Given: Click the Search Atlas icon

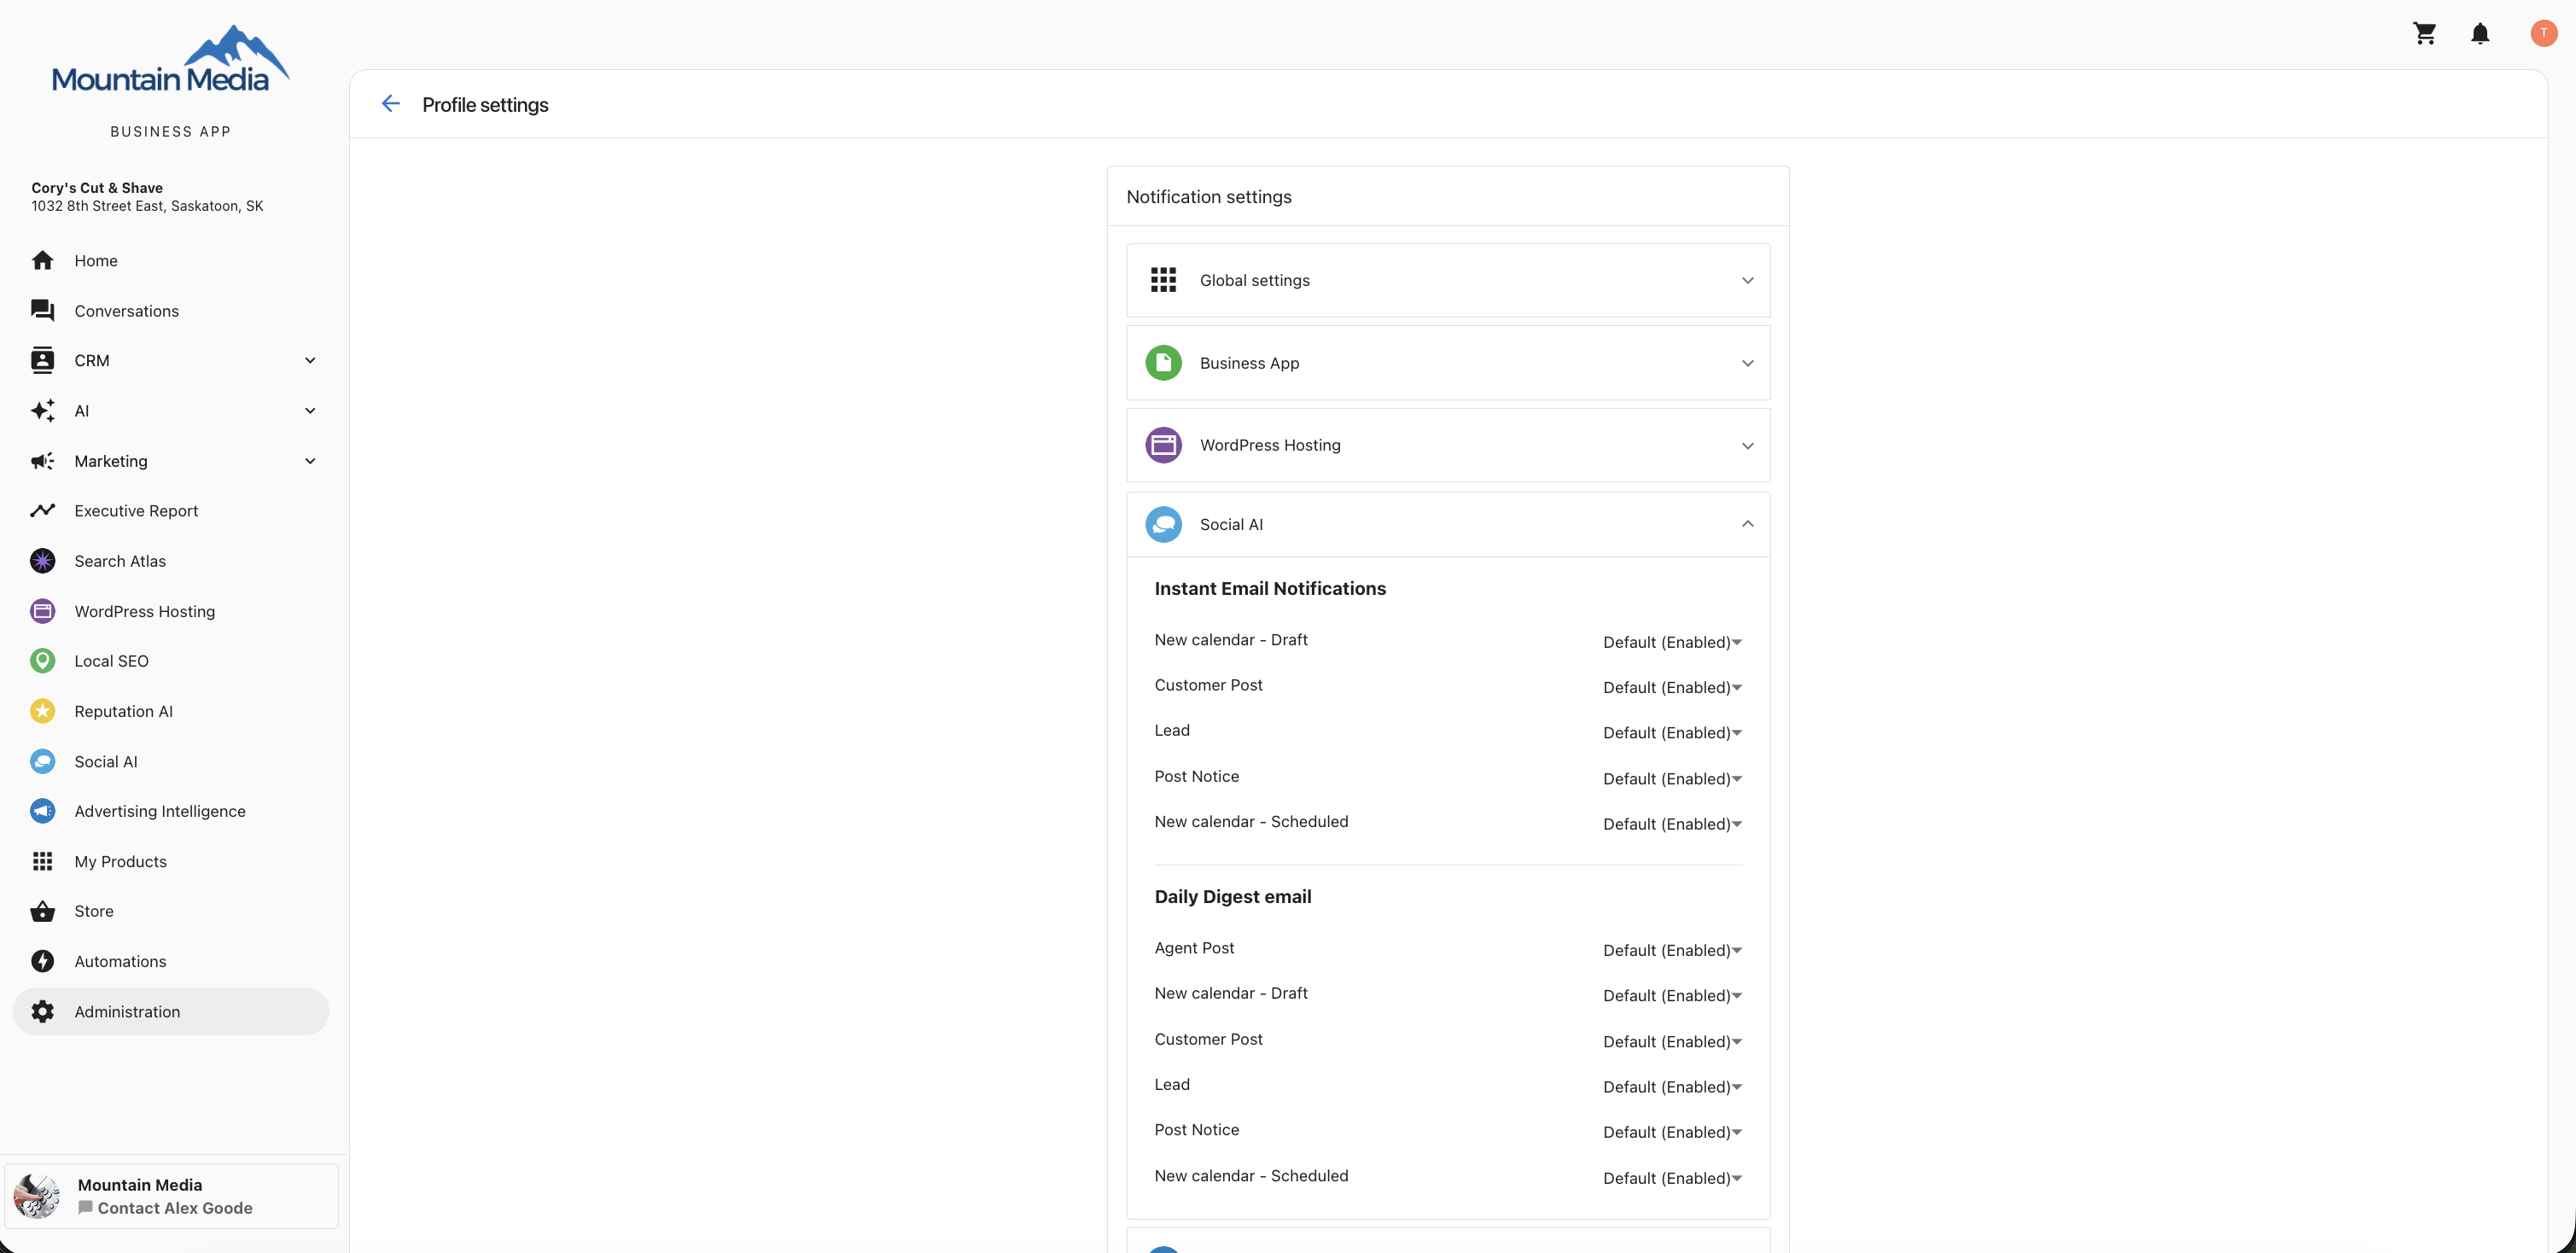Looking at the screenshot, I should click(x=42, y=561).
